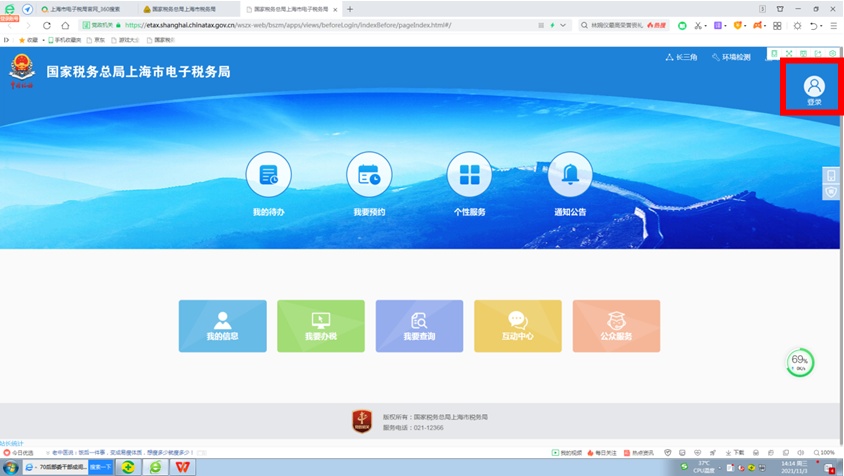The height and width of the screenshot is (476, 844).
Task: Open 我要预约 calendar icon
Action: [369, 175]
